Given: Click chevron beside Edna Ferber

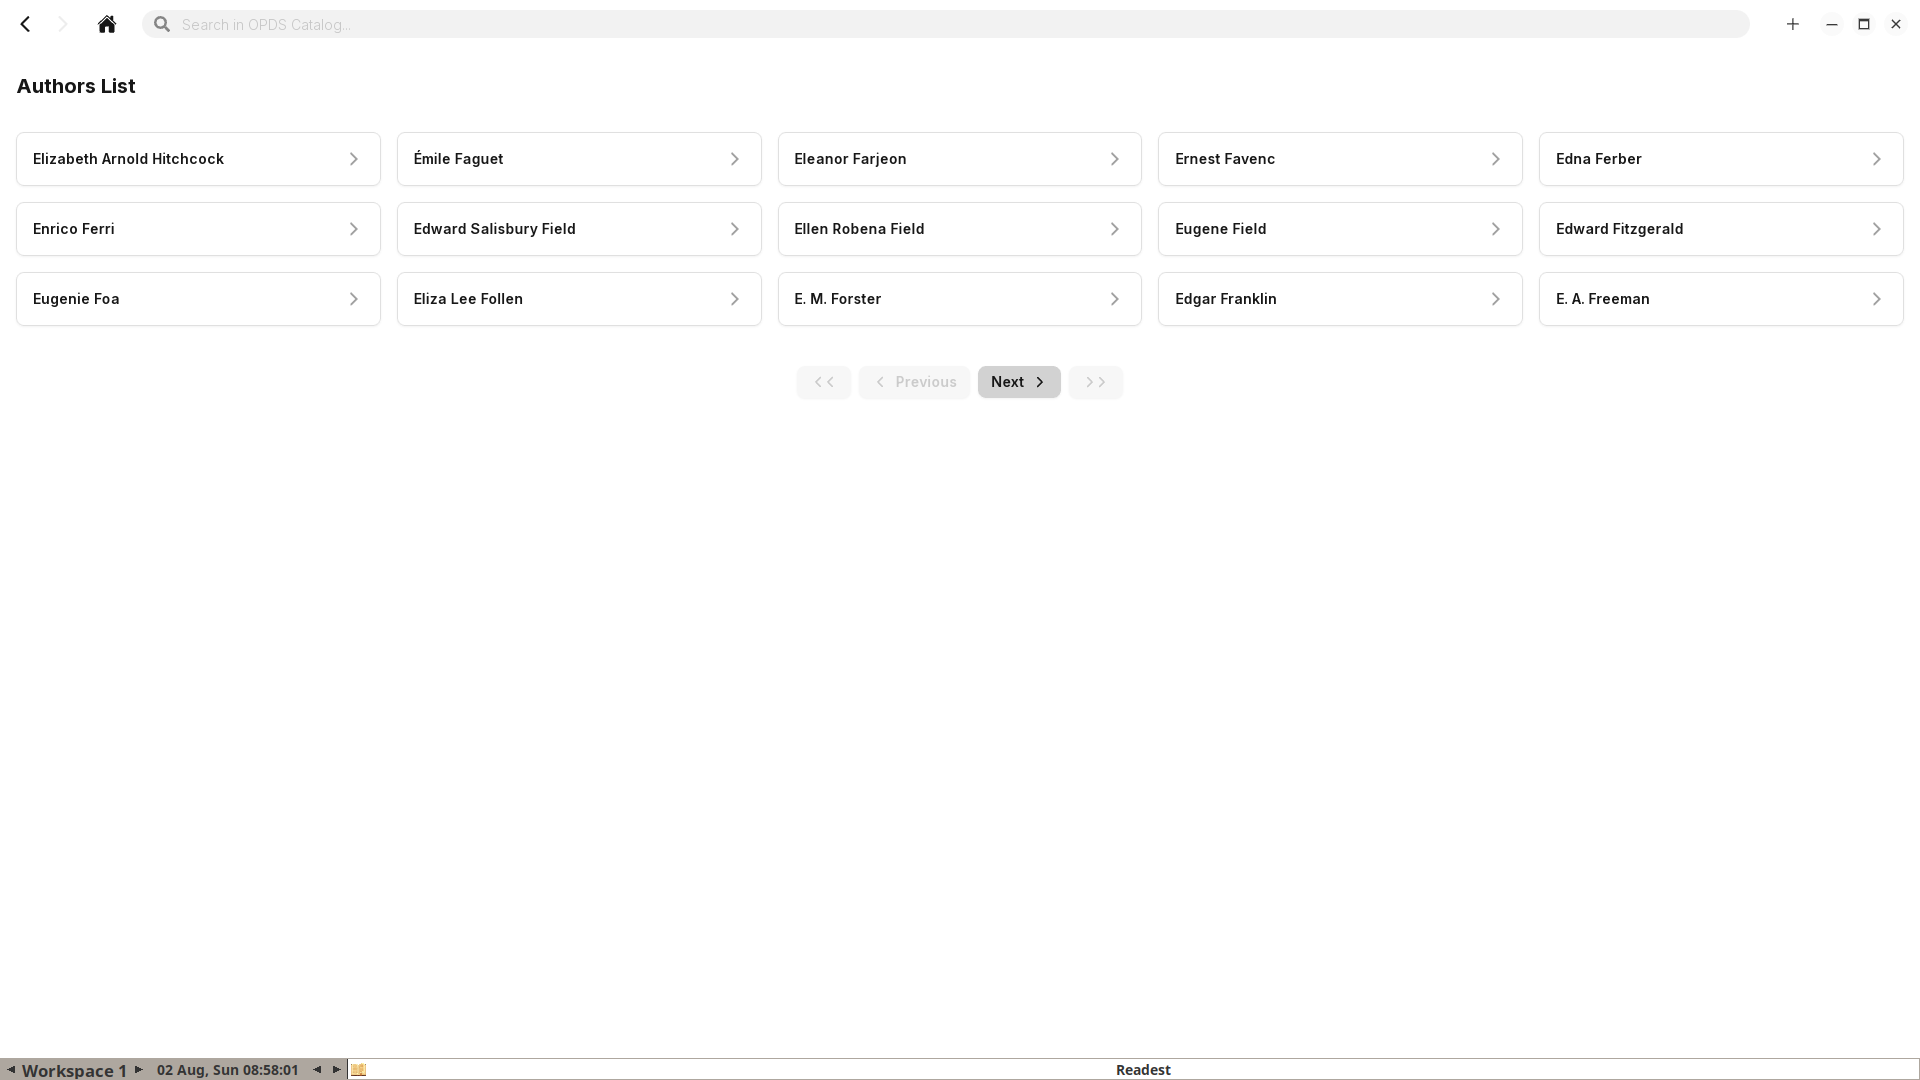Looking at the screenshot, I should [1876, 159].
